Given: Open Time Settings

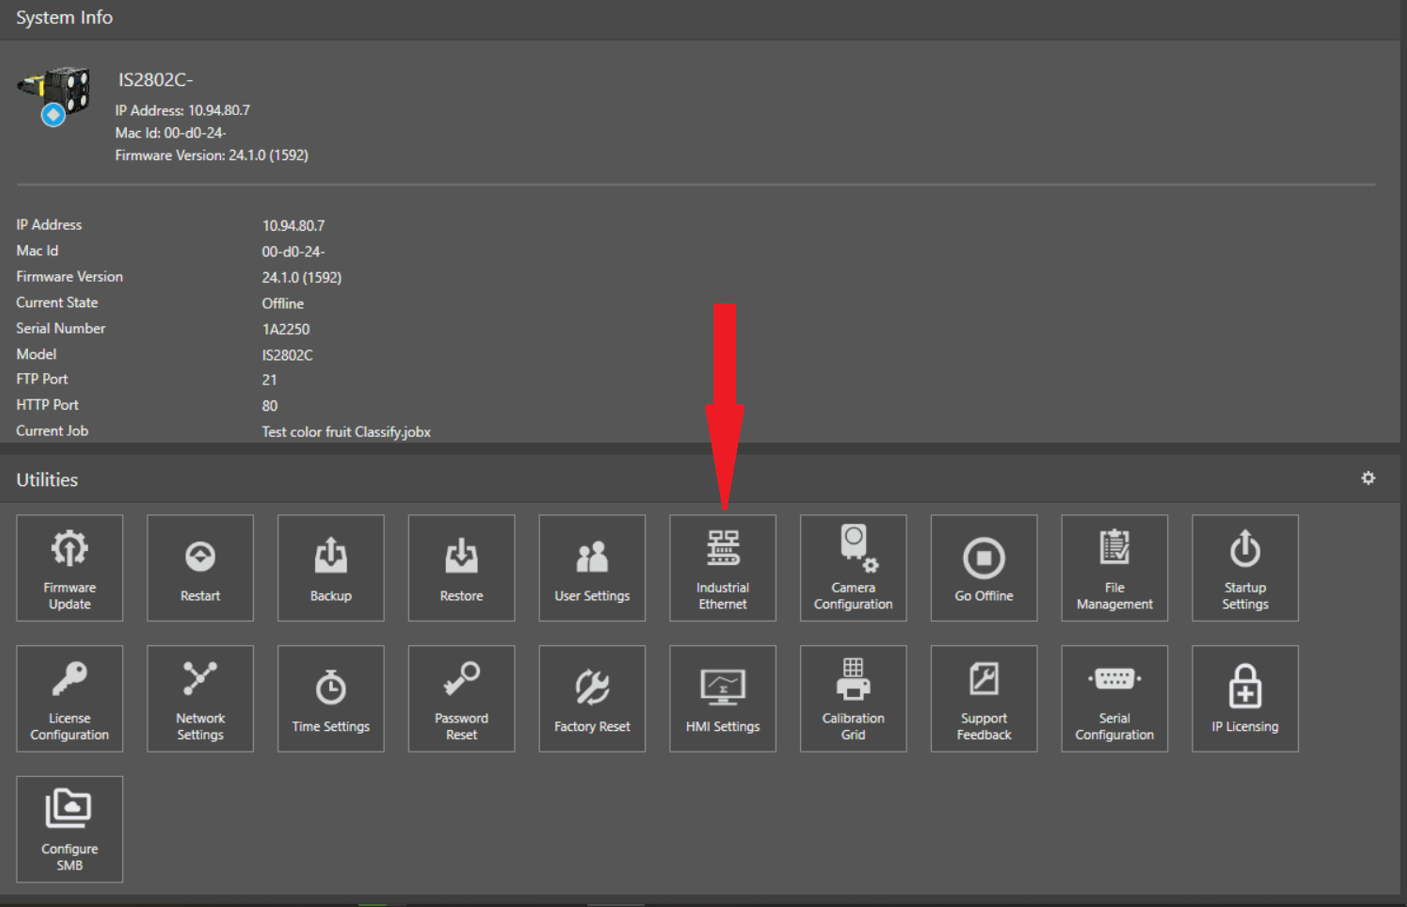Looking at the screenshot, I should 330,698.
